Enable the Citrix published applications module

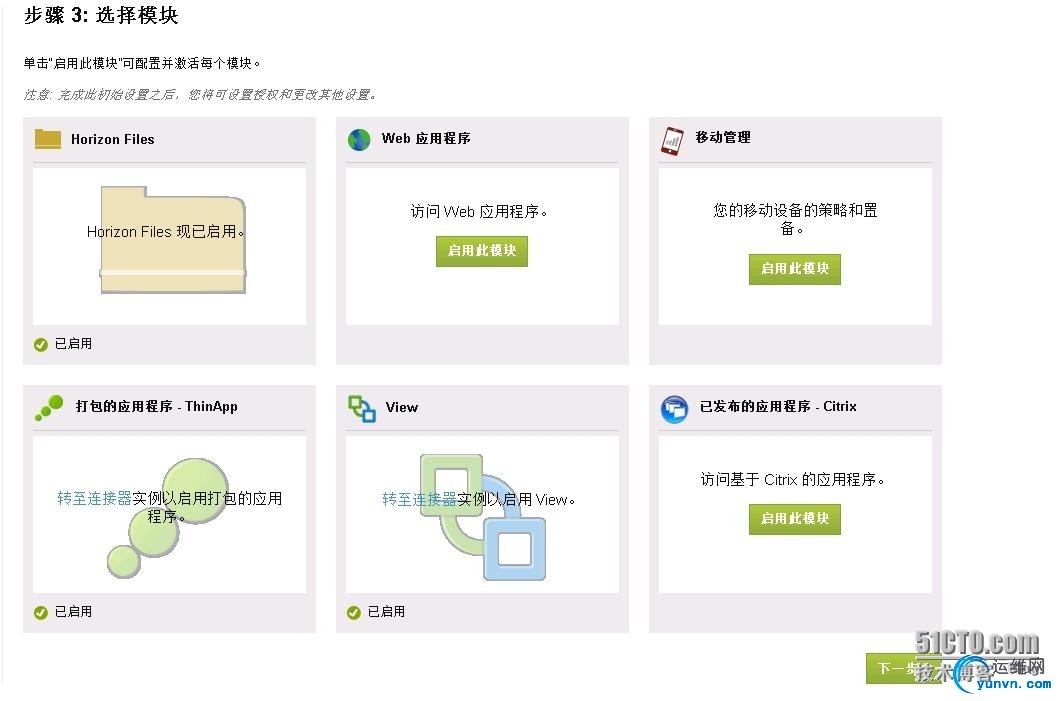794,519
